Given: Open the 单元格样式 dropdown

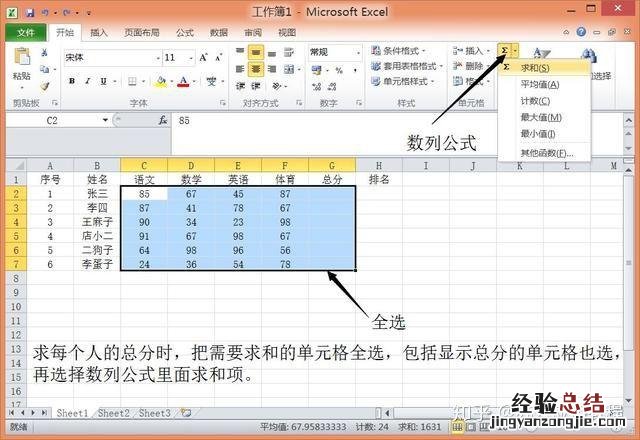Looking at the screenshot, I should [x=402, y=81].
